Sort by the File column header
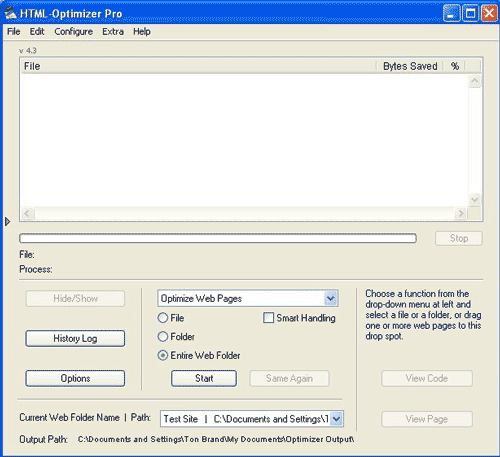The image size is (500, 457). [x=199, y=66]
